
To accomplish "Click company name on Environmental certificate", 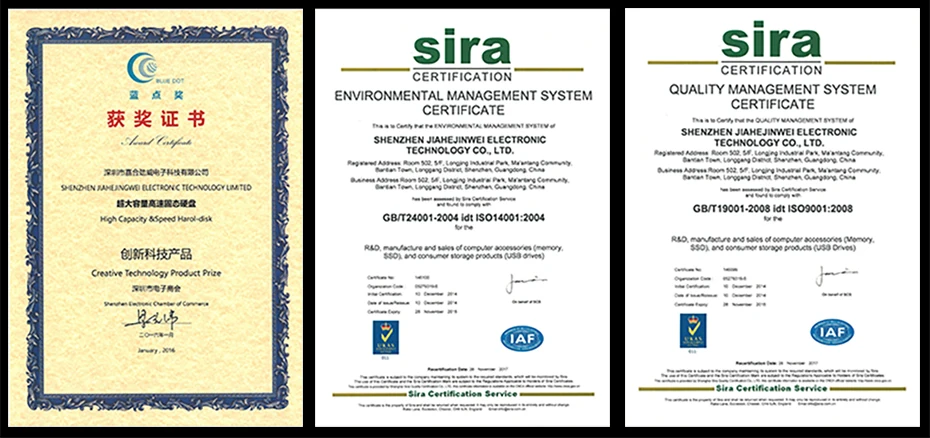I will click(x=462, y=143).
